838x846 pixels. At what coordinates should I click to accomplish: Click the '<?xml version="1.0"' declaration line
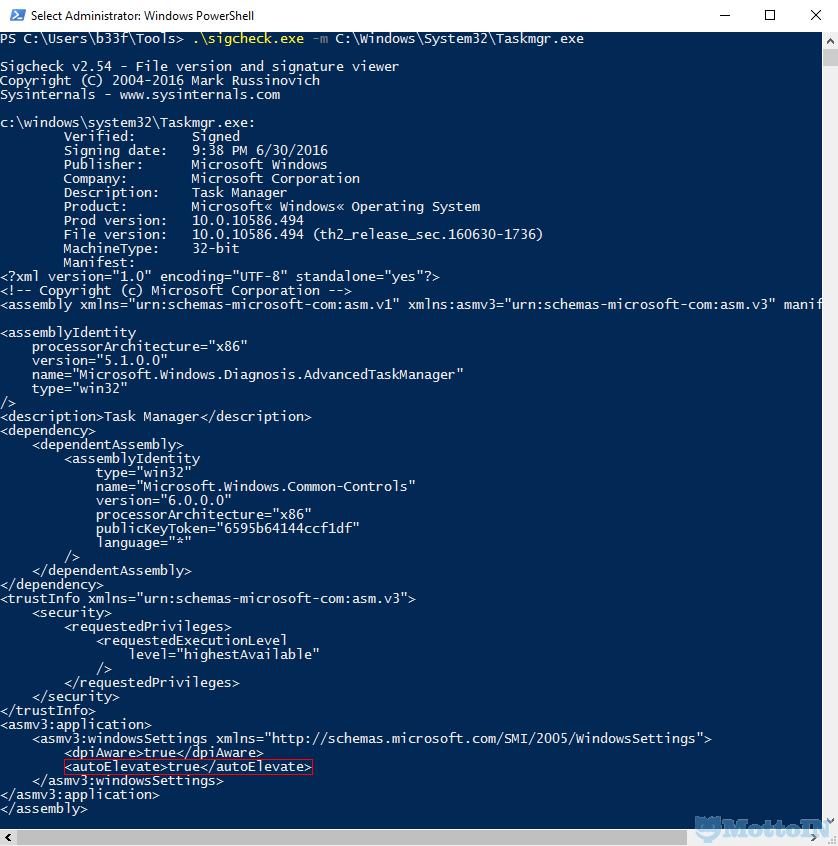(220, 277)
